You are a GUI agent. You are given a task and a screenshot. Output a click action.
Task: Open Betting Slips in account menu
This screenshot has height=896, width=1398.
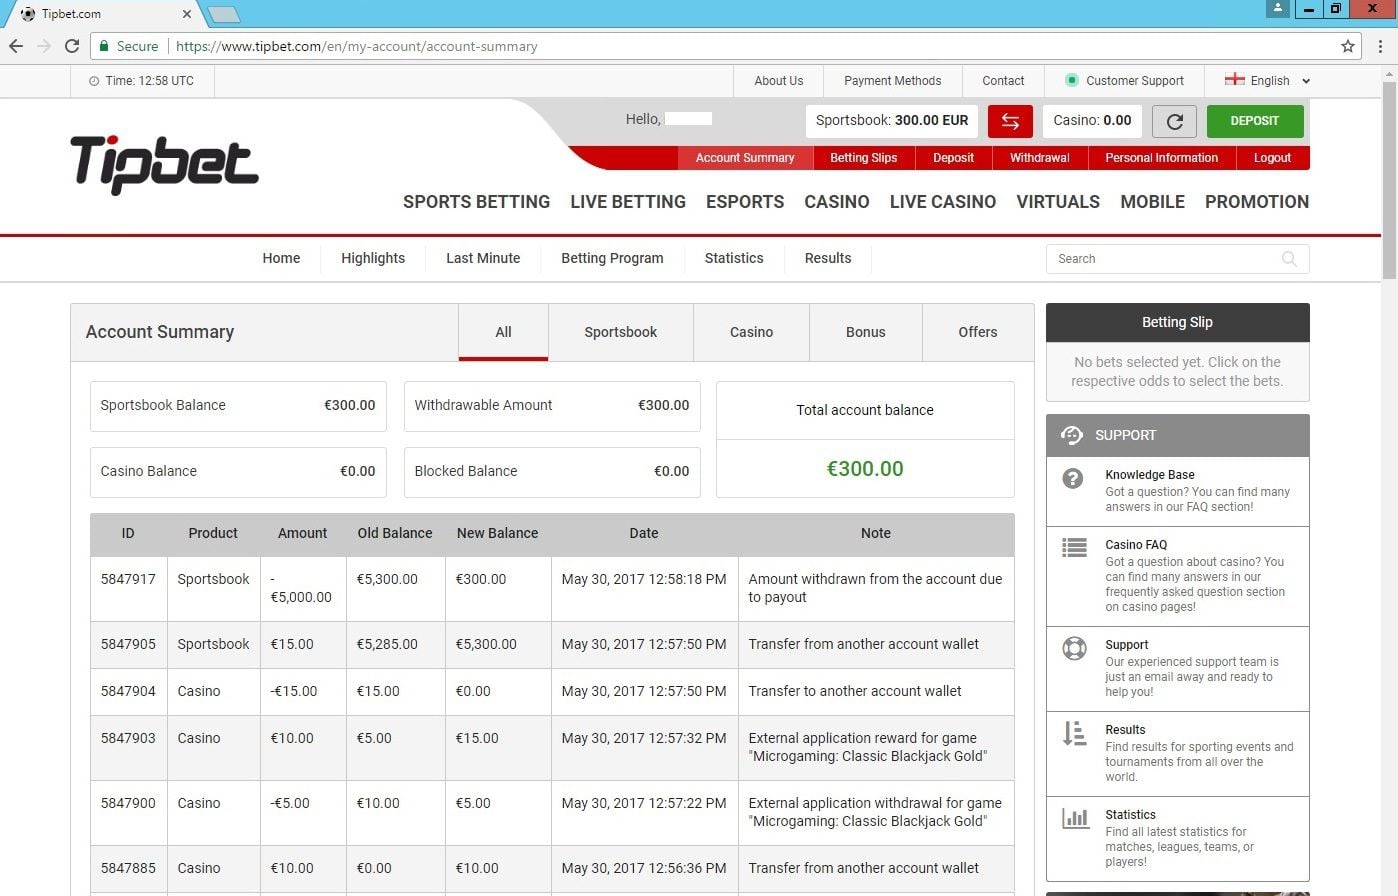pyautogui.click(x=863, y=158)
